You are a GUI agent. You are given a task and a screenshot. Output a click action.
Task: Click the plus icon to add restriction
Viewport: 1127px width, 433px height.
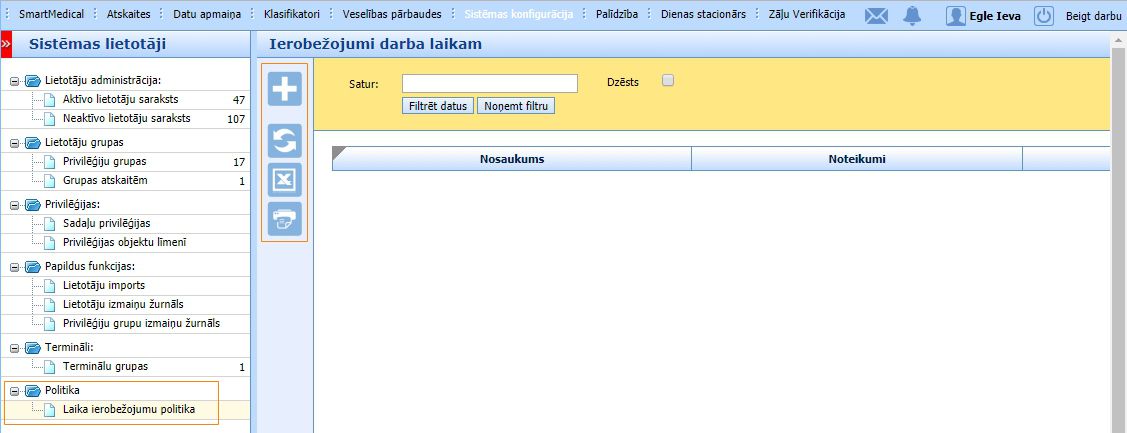pyautogui.click(x=285, y=88)
